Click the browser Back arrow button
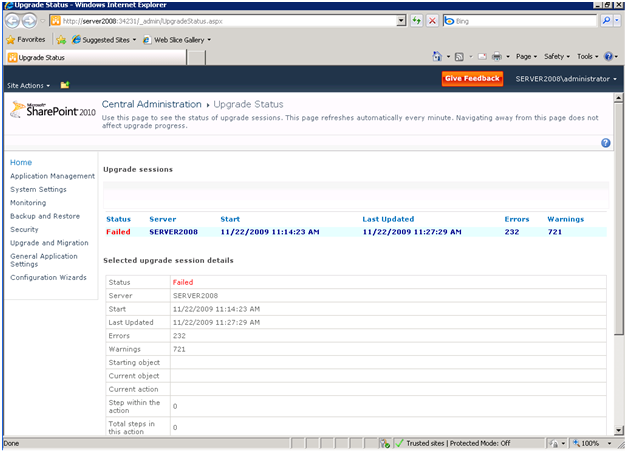This screenshot has height=453, width=628. click(x=12, y=21)
